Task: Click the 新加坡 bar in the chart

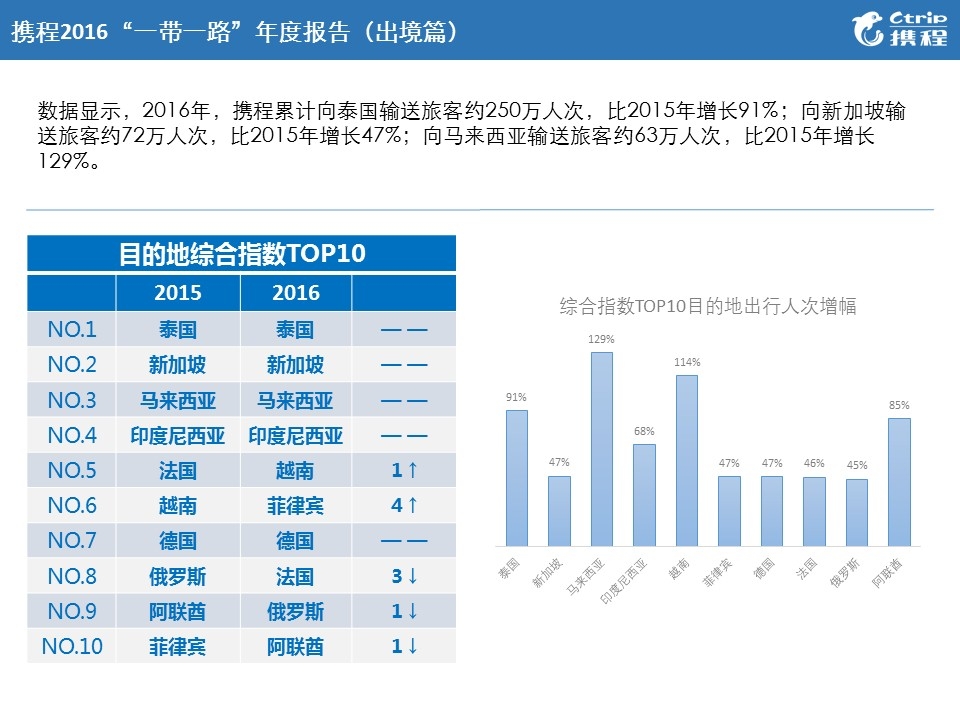Action: (559, 511)
